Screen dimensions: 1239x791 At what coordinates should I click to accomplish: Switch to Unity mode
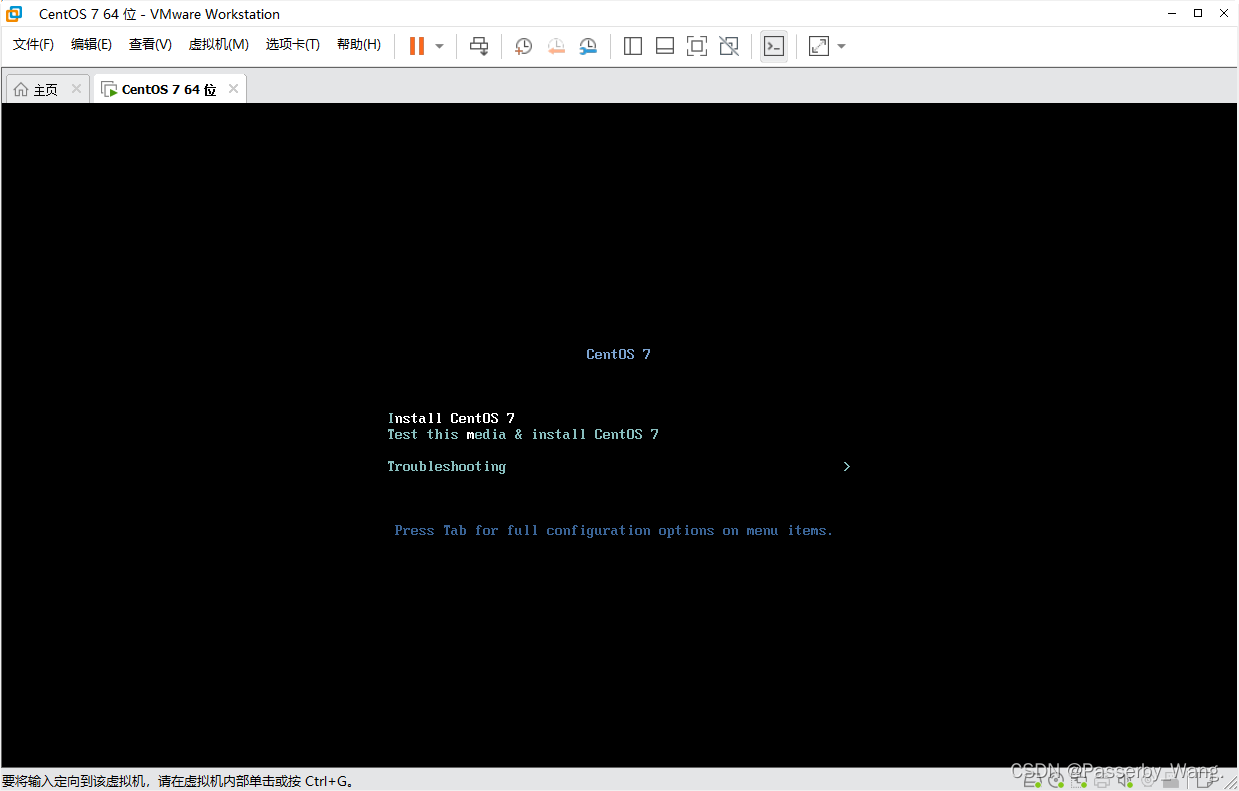tap(729, 46)
